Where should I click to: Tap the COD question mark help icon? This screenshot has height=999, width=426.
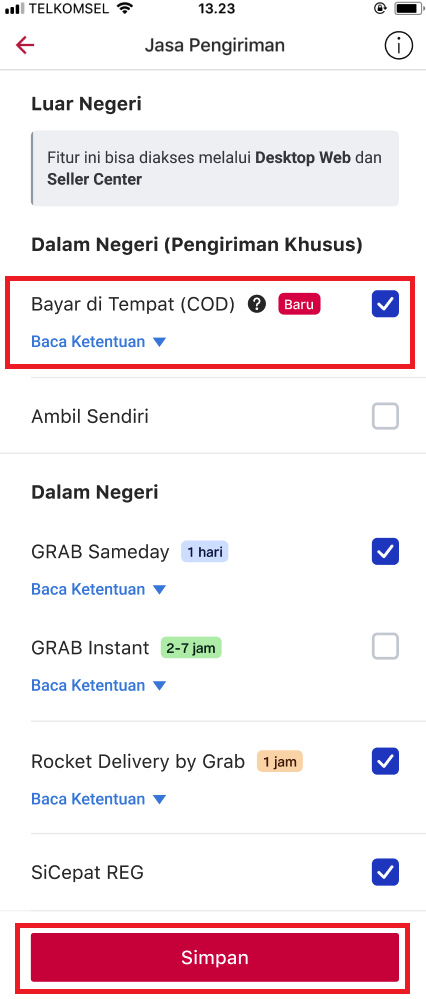coord(257,305)
